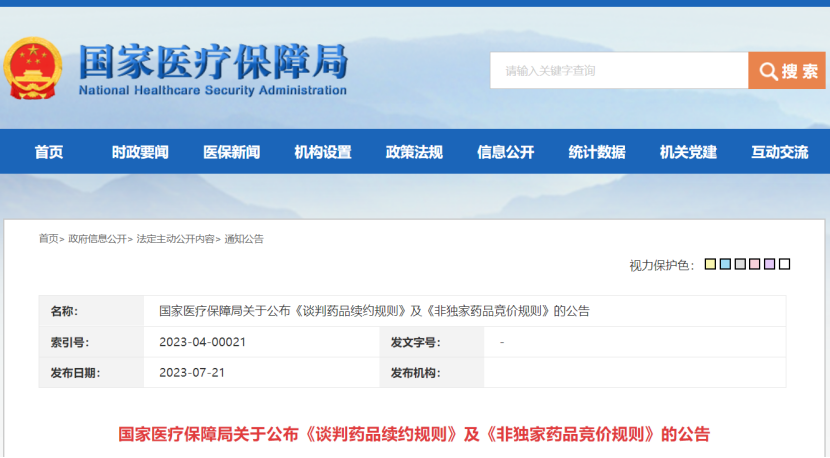
Task: Click 政府信息公开 breadcrumb link
Action: (97, 239)
